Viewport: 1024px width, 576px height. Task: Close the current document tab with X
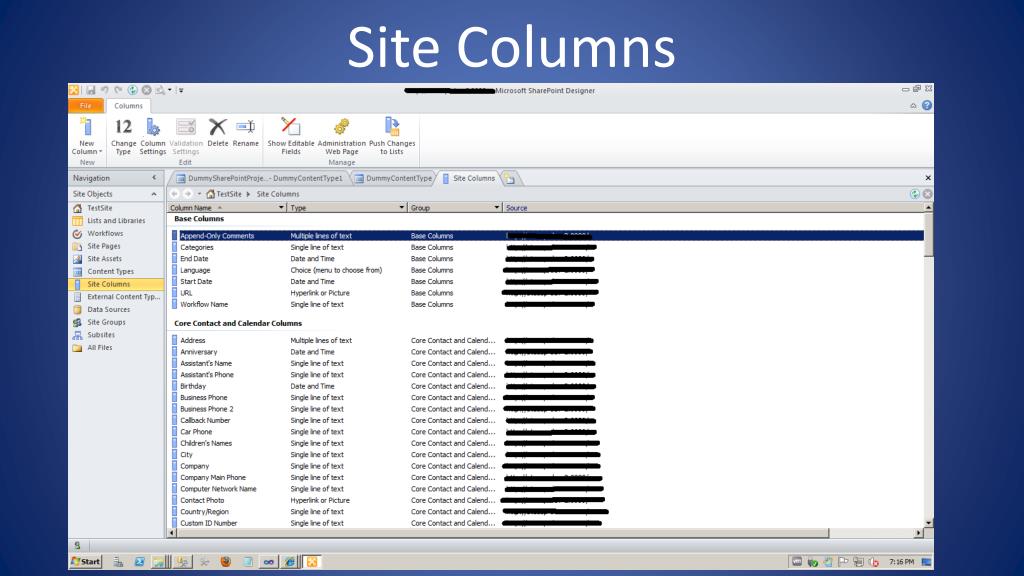928,178
